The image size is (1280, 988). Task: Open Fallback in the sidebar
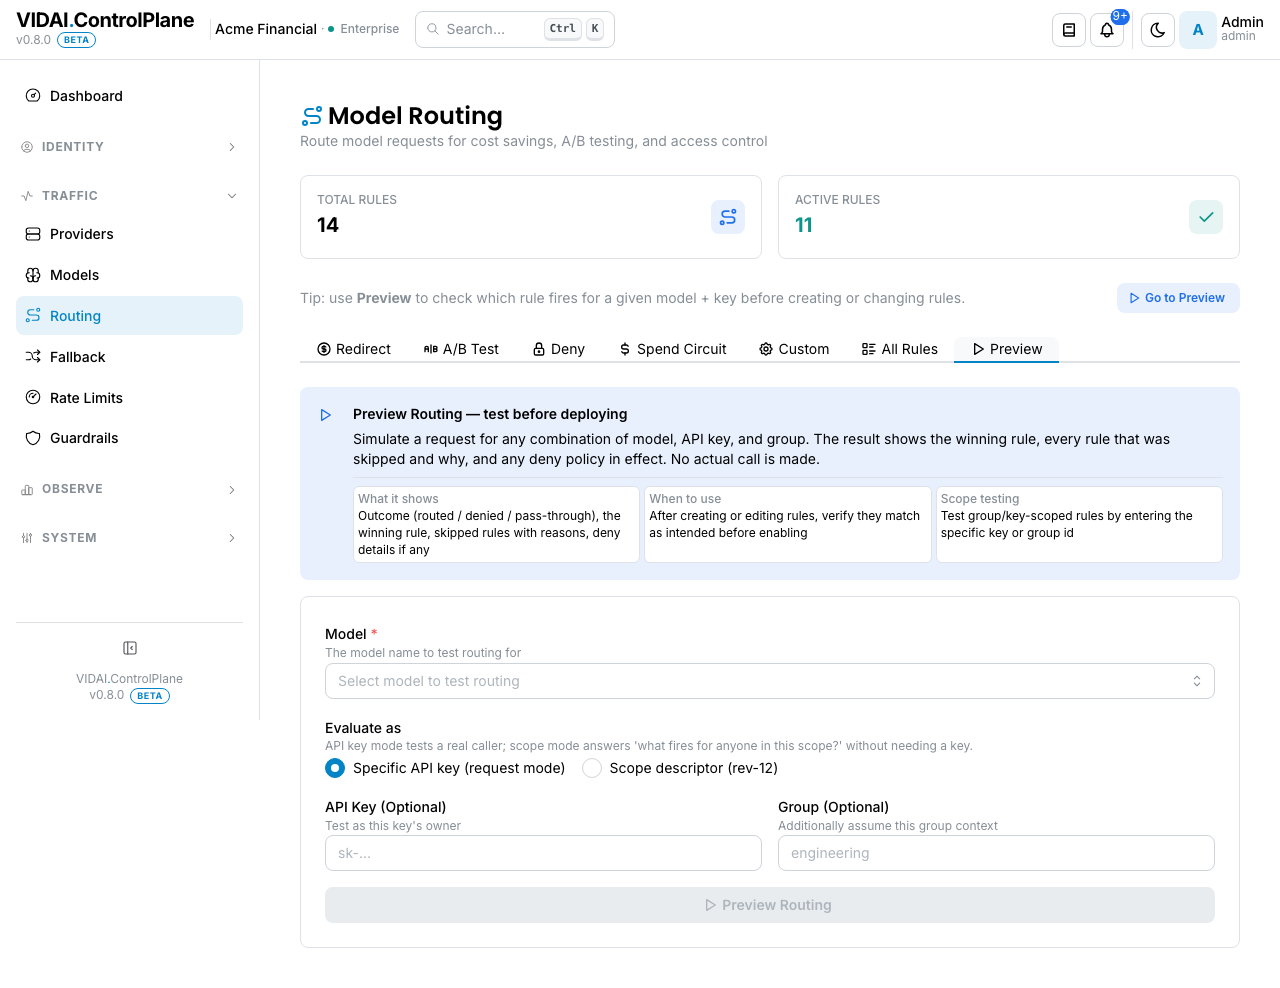(129, 357)
